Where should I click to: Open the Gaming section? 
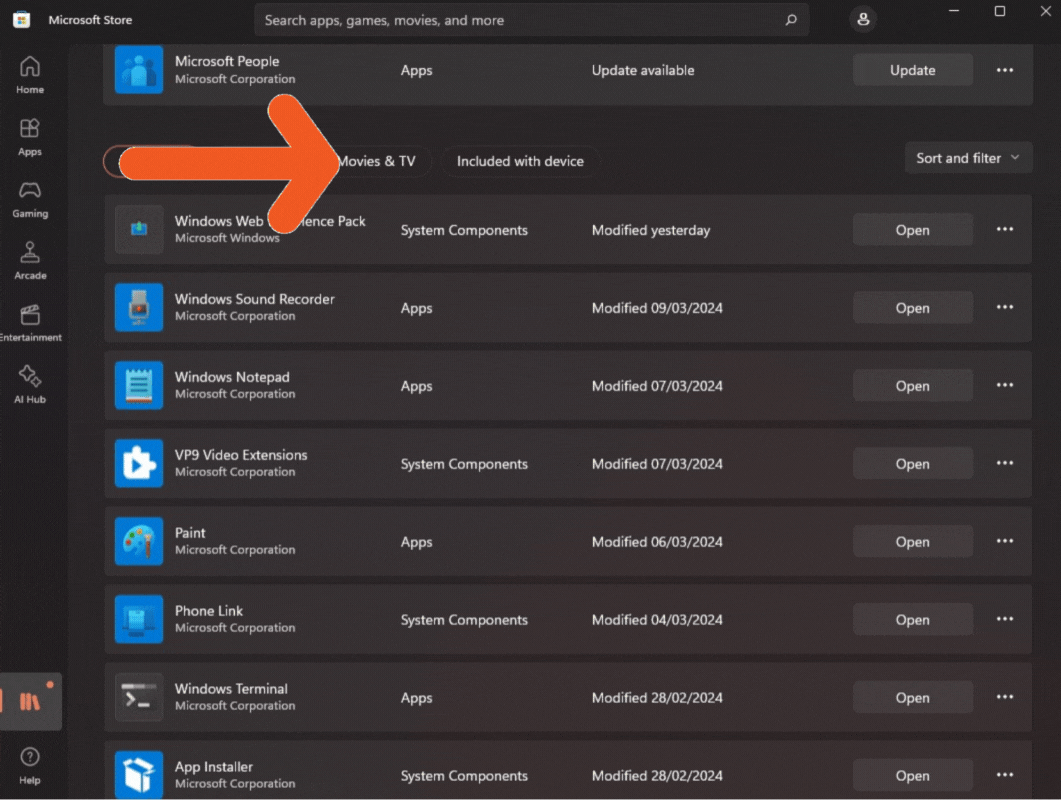(x=30, y=199)
